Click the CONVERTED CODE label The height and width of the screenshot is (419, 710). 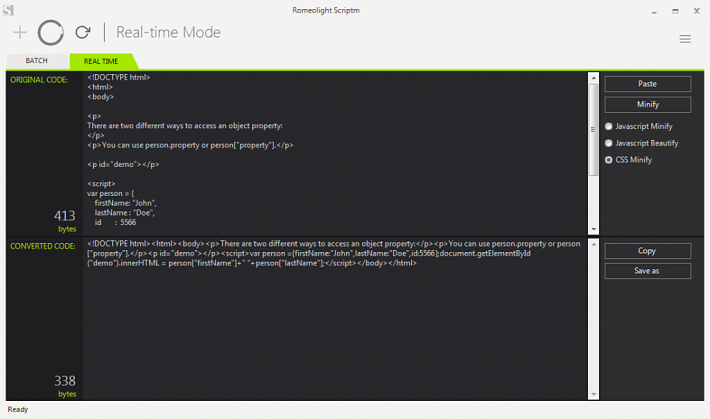43,246
